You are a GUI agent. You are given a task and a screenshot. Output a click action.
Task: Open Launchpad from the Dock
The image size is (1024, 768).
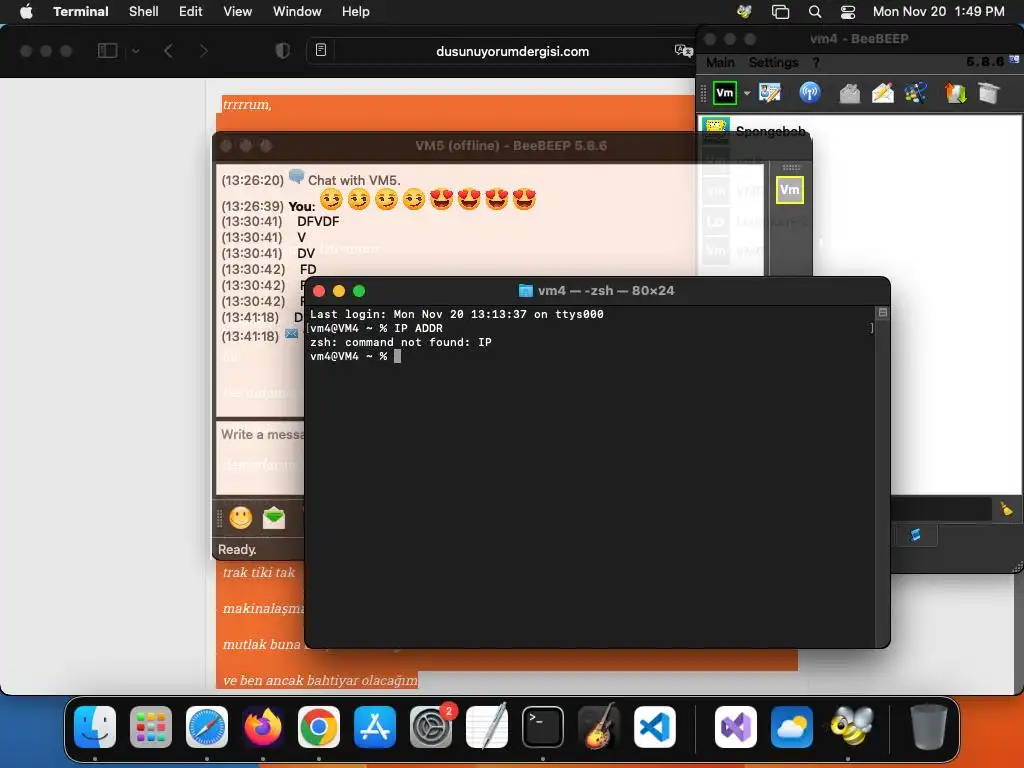pos(151,727)
